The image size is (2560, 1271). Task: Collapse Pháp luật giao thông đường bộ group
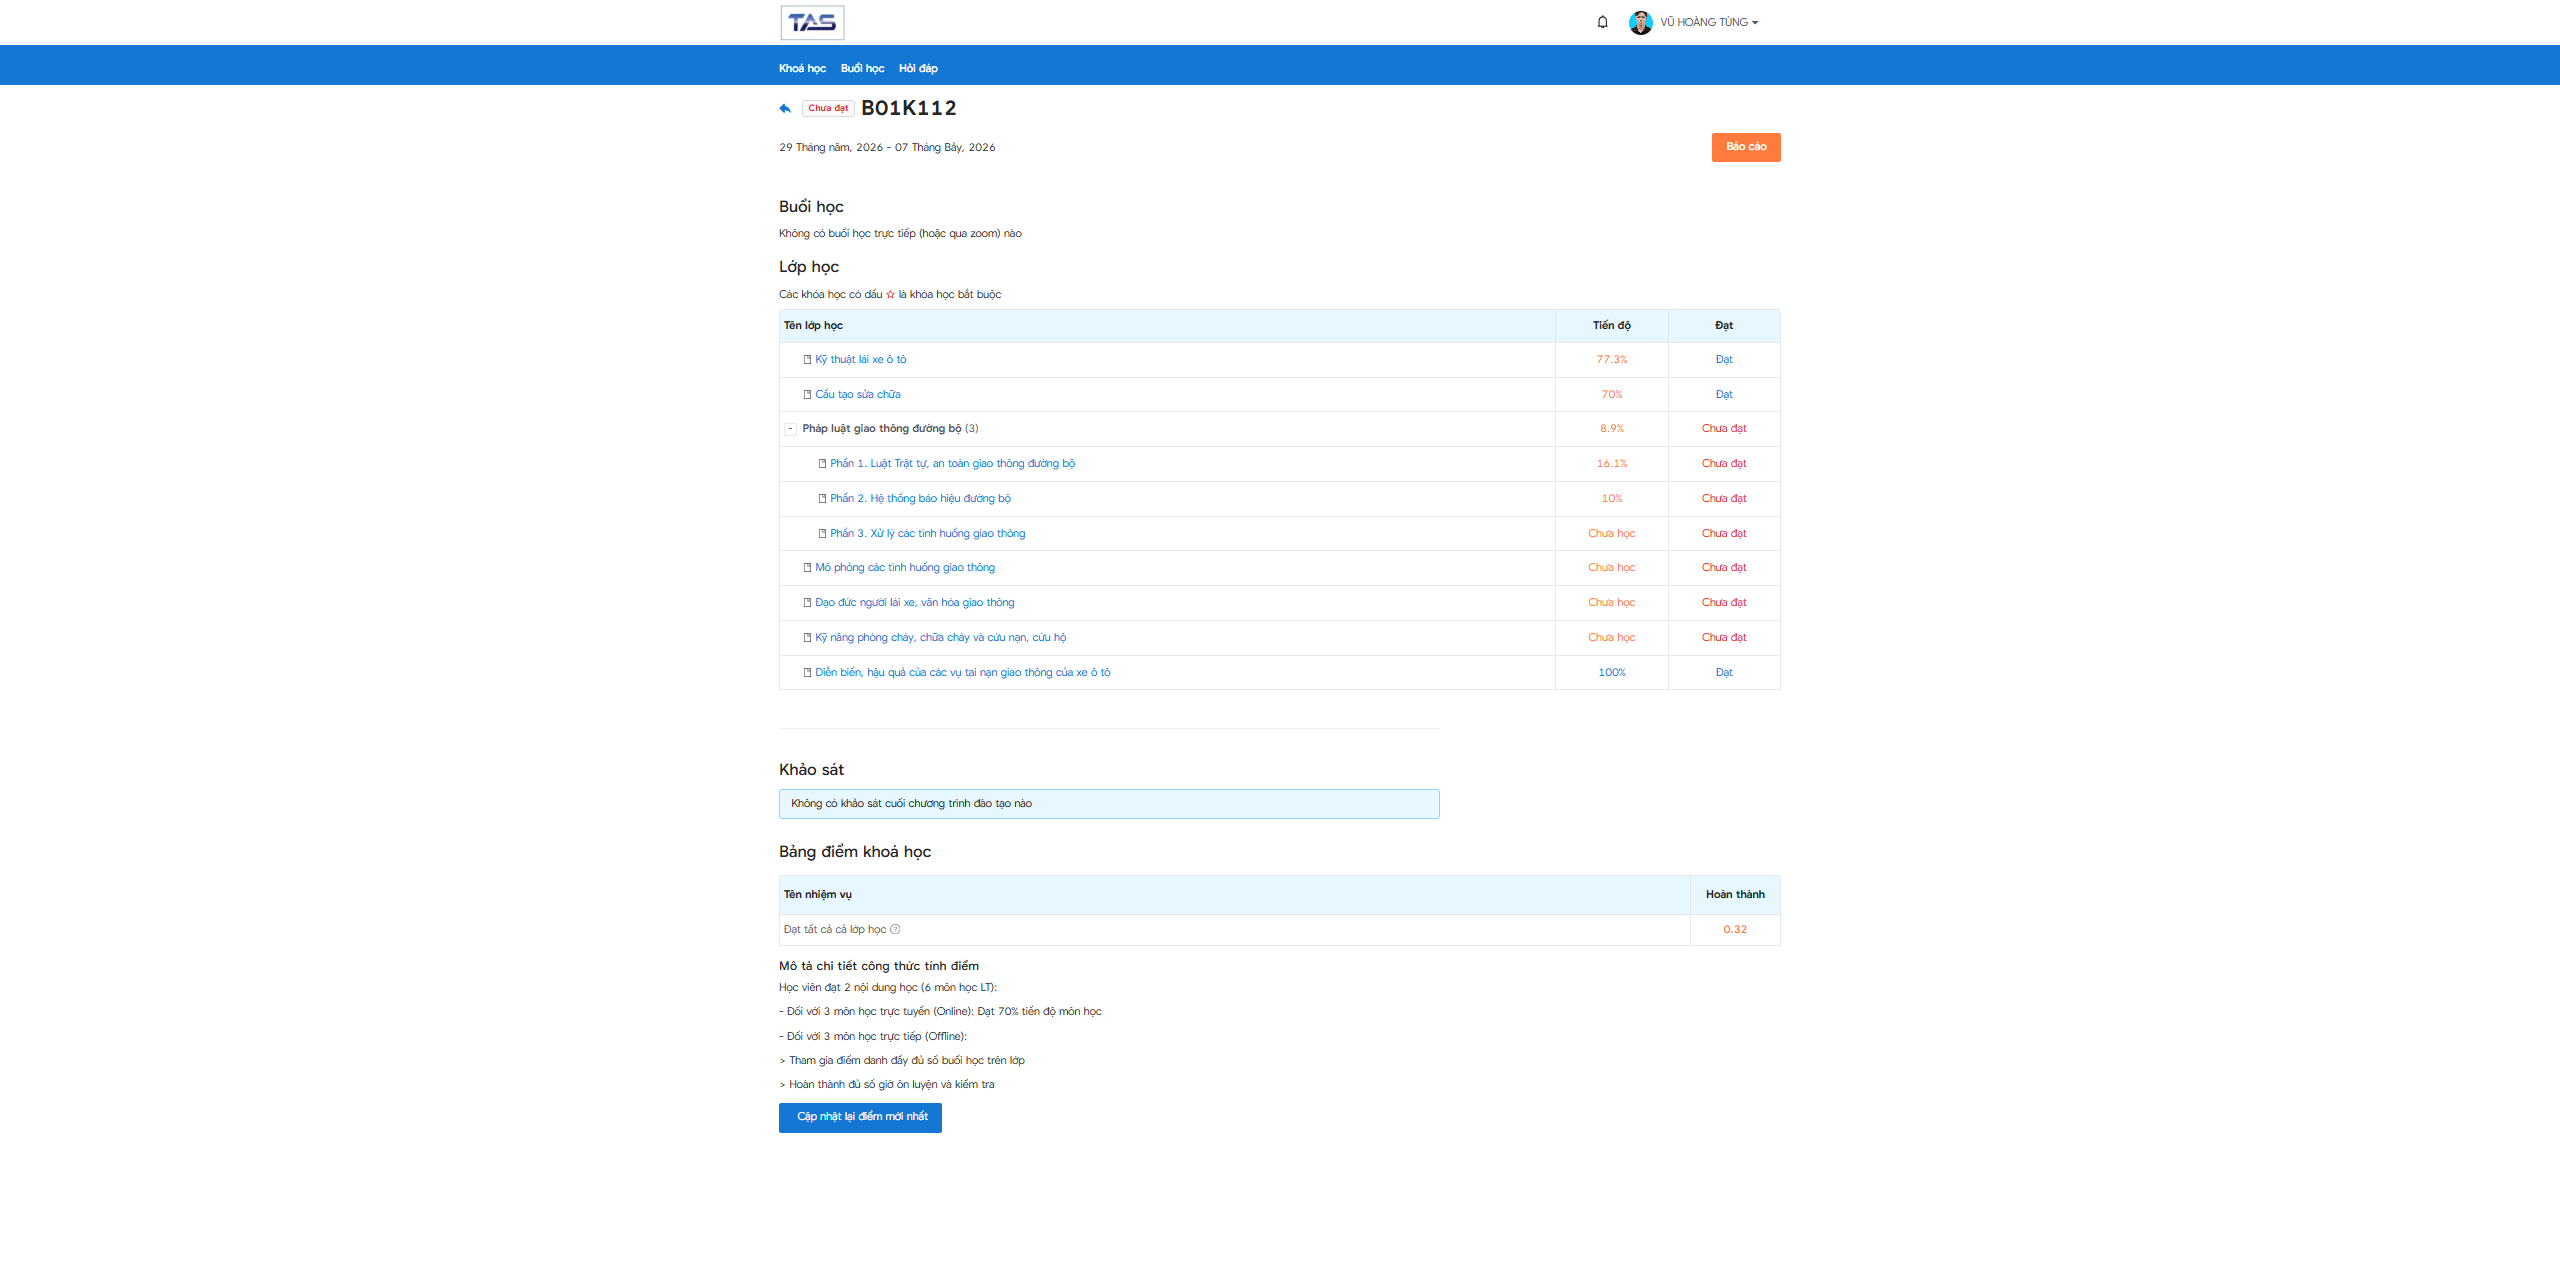pyautogui.click(x=790, y=429)
